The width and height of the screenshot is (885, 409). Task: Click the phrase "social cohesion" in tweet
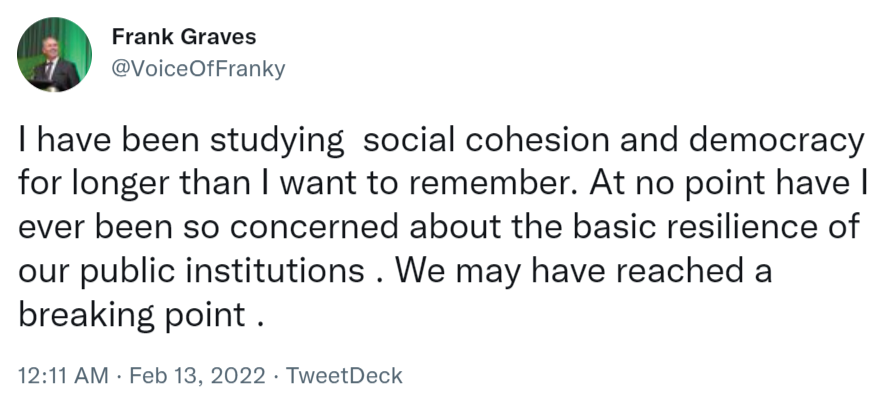pyautogui.click(x=486, y=140)
